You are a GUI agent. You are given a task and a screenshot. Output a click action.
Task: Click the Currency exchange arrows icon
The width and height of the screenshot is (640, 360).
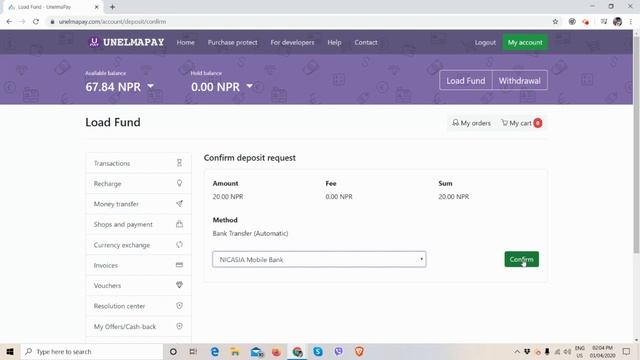tap(179, 244)
